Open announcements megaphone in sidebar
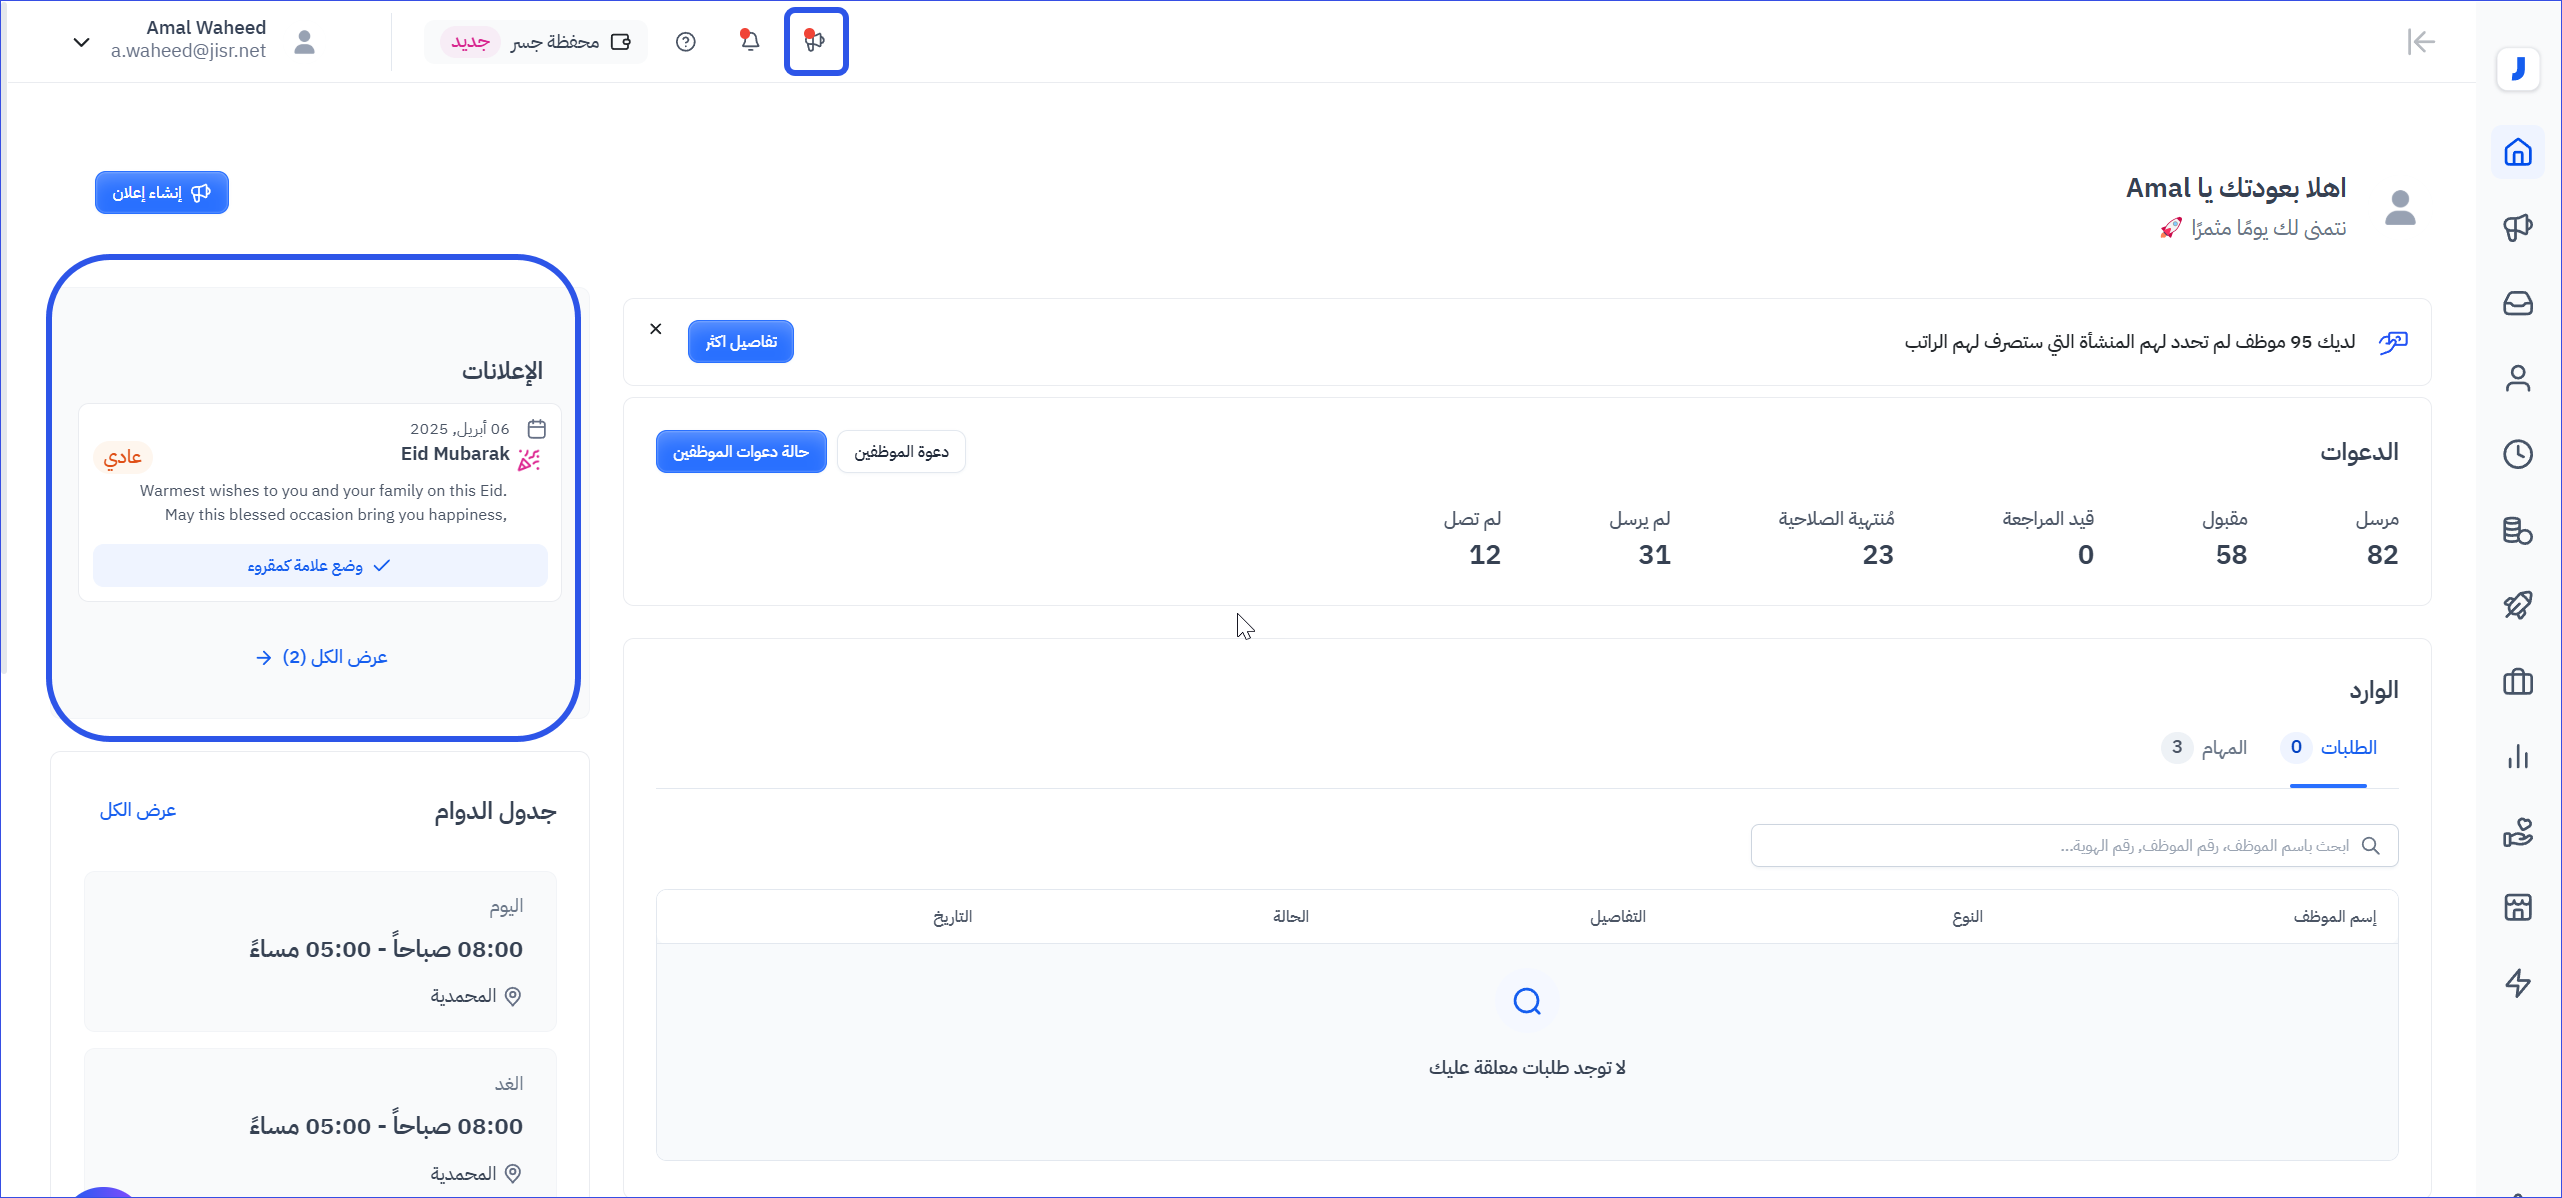The image size is (2562, 1198). pos(2517,228)
